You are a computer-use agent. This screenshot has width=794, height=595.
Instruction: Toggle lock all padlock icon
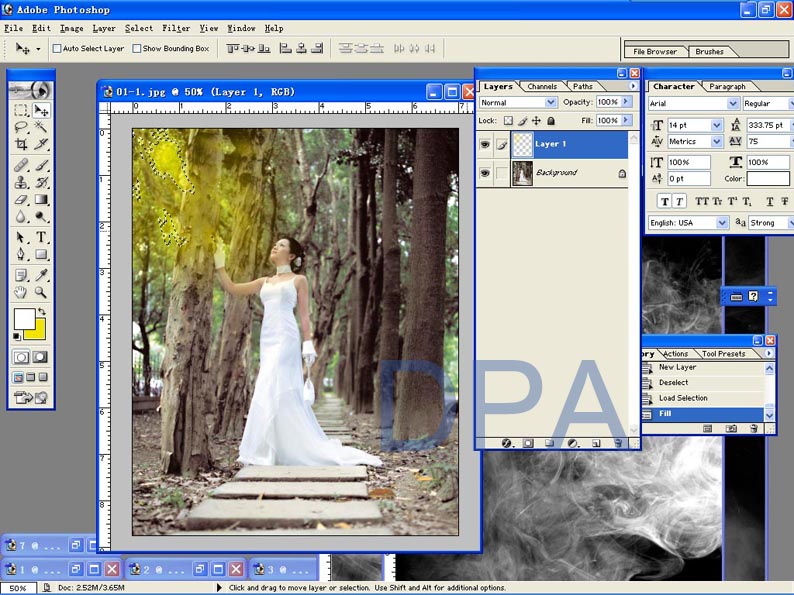551,121
